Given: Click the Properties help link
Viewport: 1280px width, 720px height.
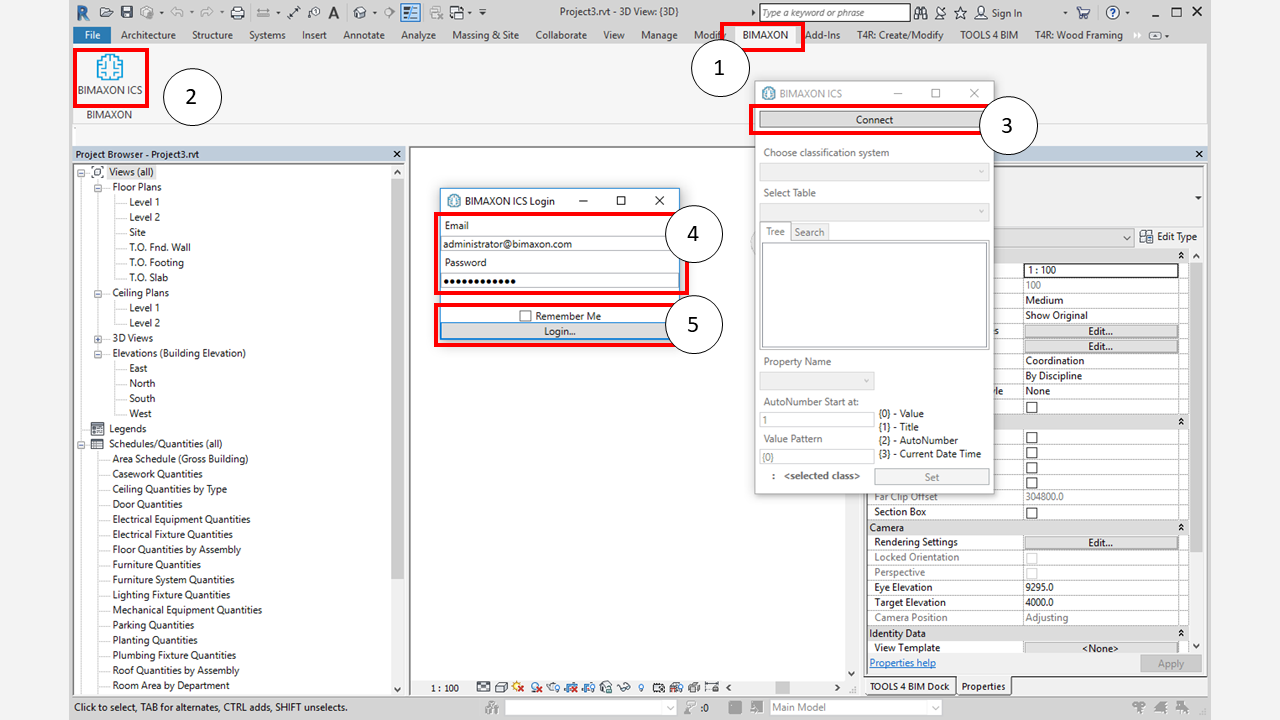Looking at the screenshot, I should pyautogui.click(x=902, y=663).
